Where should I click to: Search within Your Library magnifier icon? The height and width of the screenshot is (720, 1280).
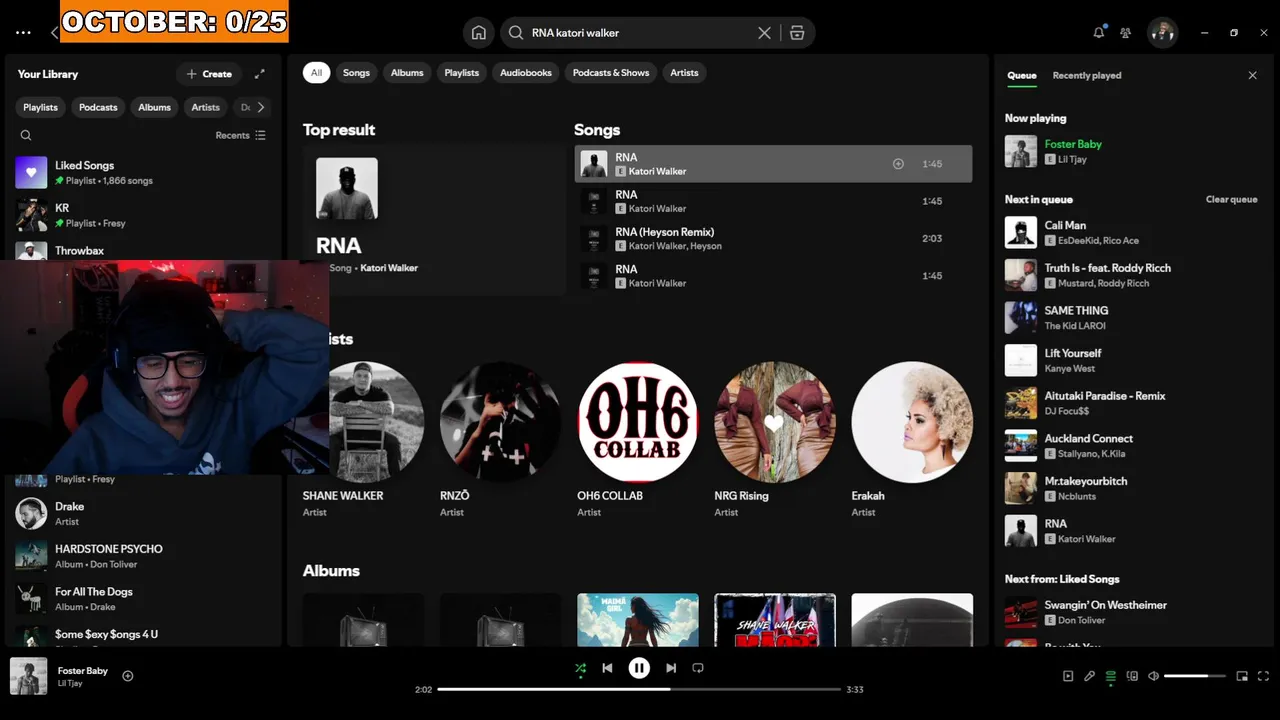click(26, 135)
